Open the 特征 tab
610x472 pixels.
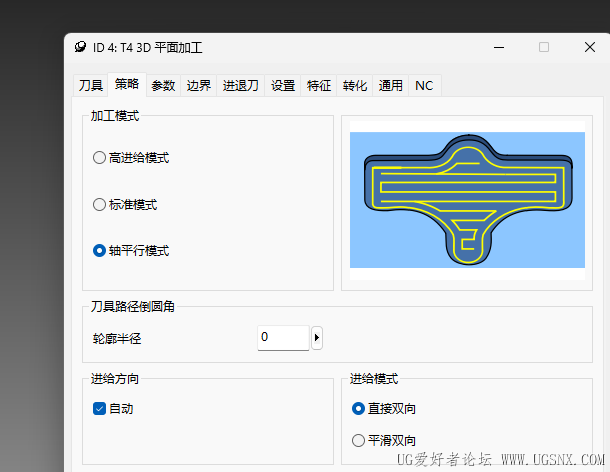click(319, 85)
